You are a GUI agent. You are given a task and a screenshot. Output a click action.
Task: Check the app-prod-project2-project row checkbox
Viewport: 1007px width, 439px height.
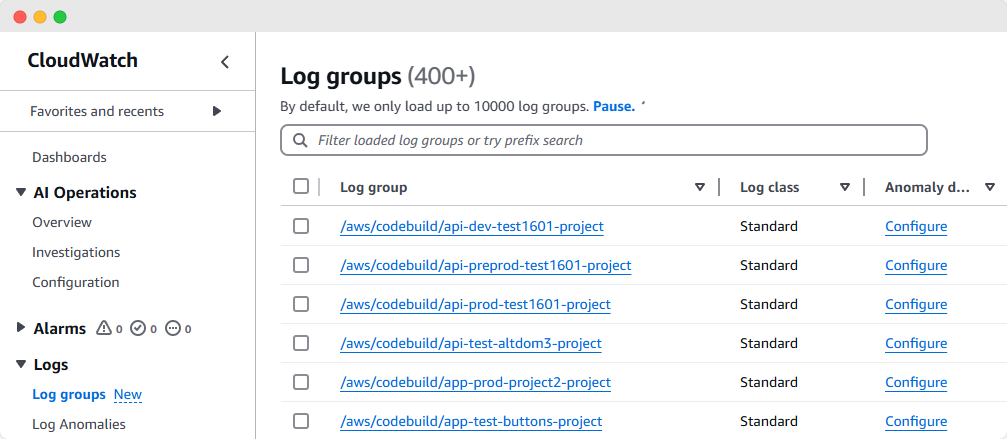click(301, 383)
